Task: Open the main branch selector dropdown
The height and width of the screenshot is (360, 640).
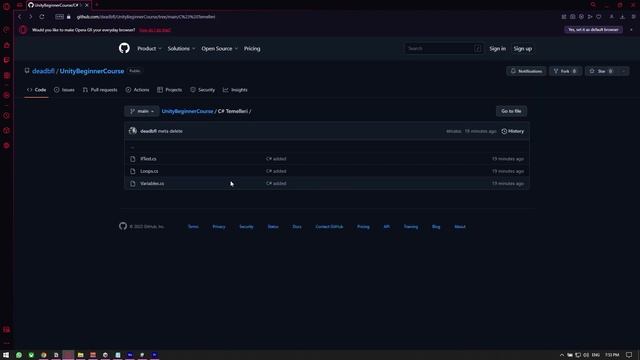Action: point(142,111)
